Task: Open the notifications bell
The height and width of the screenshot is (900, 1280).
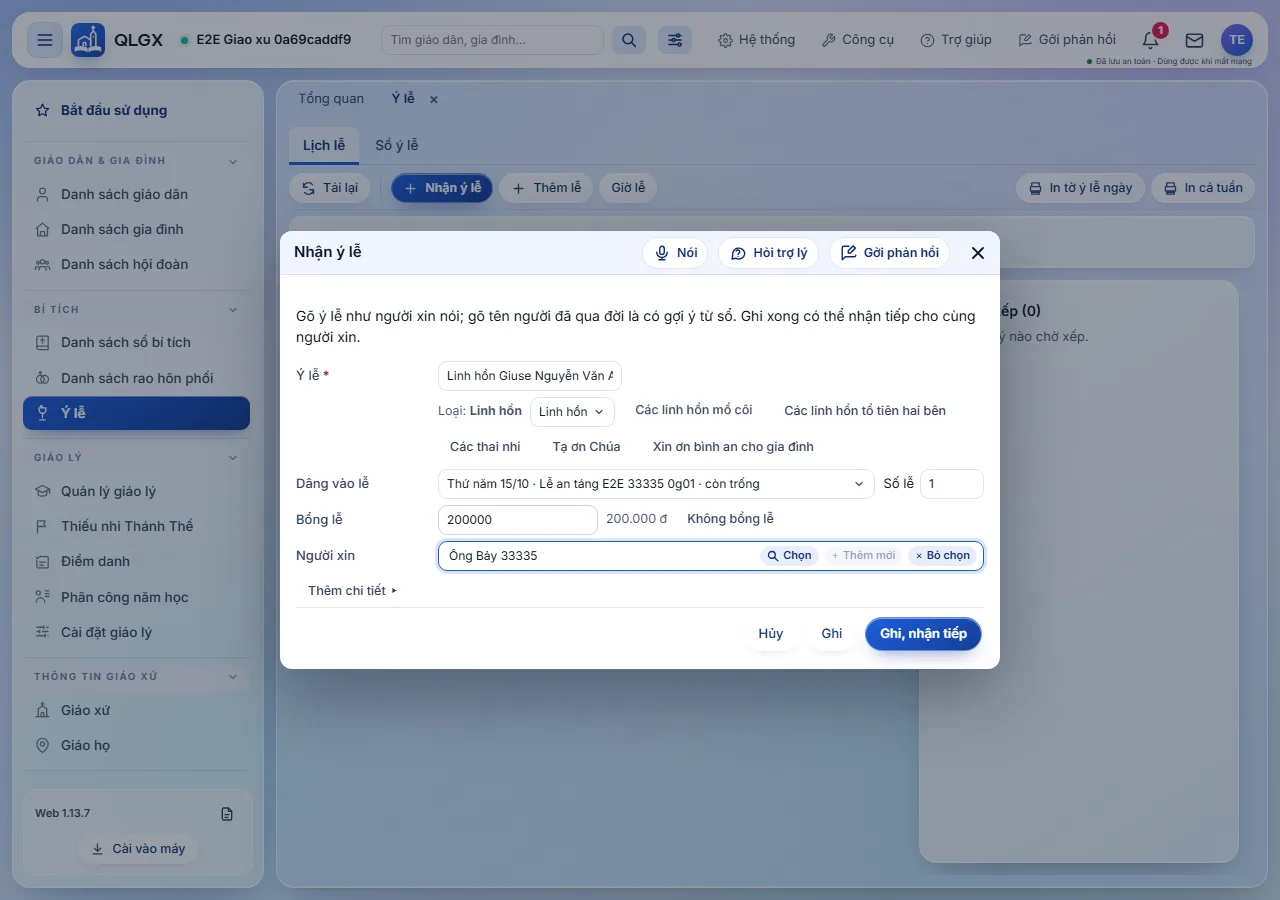Action: point(1151,40)
